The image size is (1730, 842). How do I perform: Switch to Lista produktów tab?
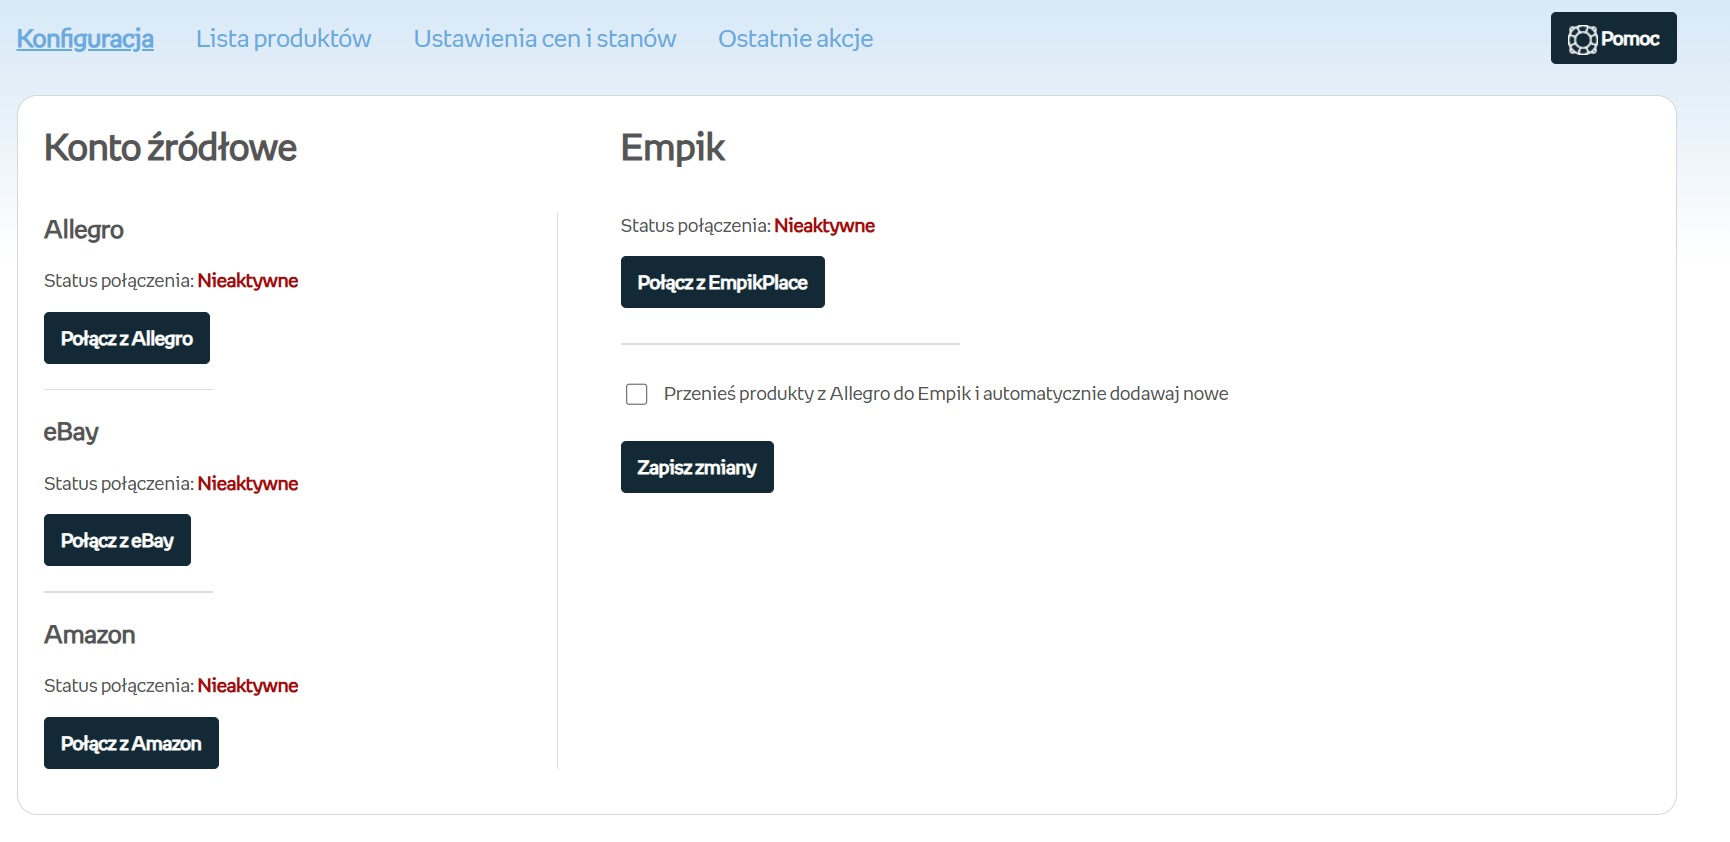283,39
